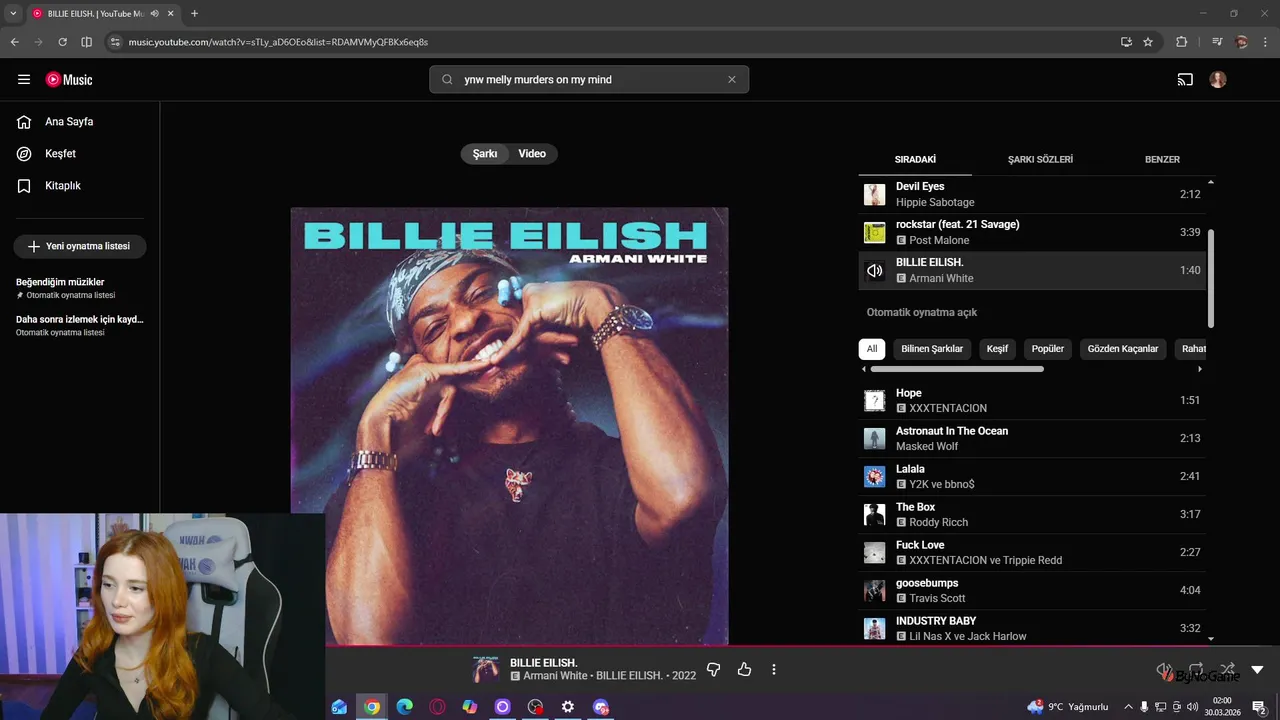Open Armani White artist link in queue
This screenshot has width=1280, height=720.
pyautogui.click(x=941, y=279)
